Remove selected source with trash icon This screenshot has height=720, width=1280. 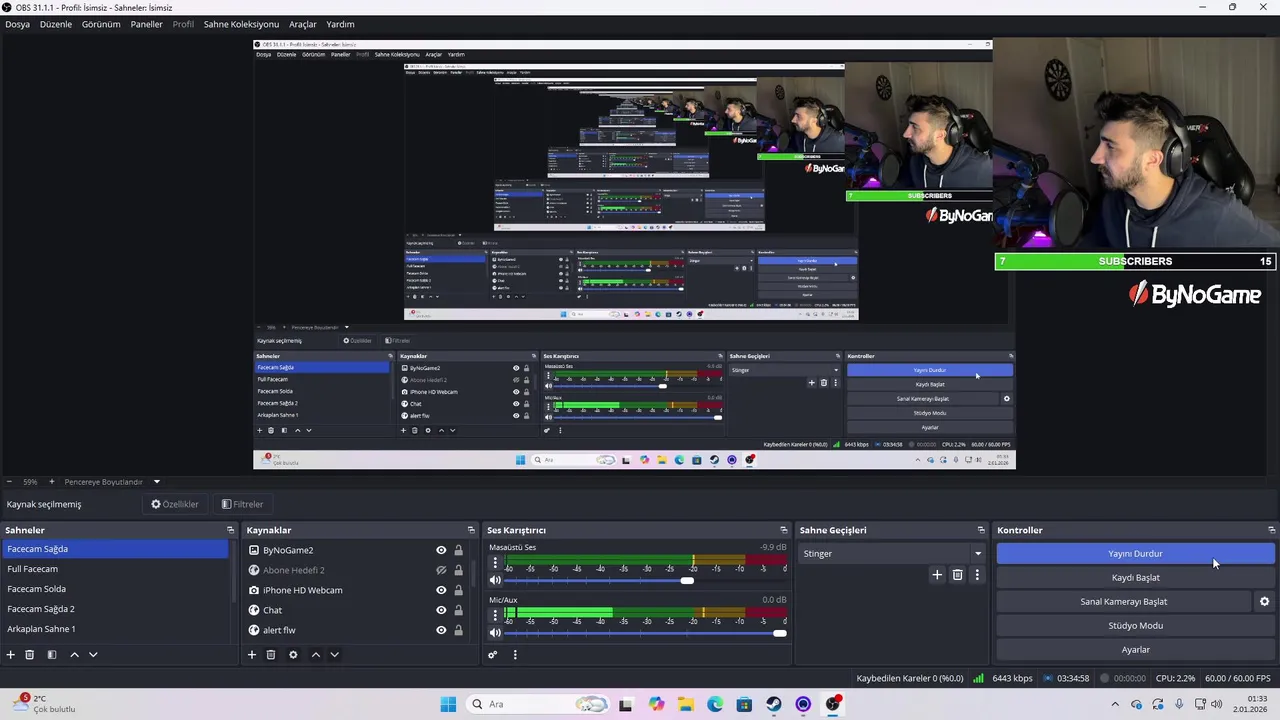point(271,655)
